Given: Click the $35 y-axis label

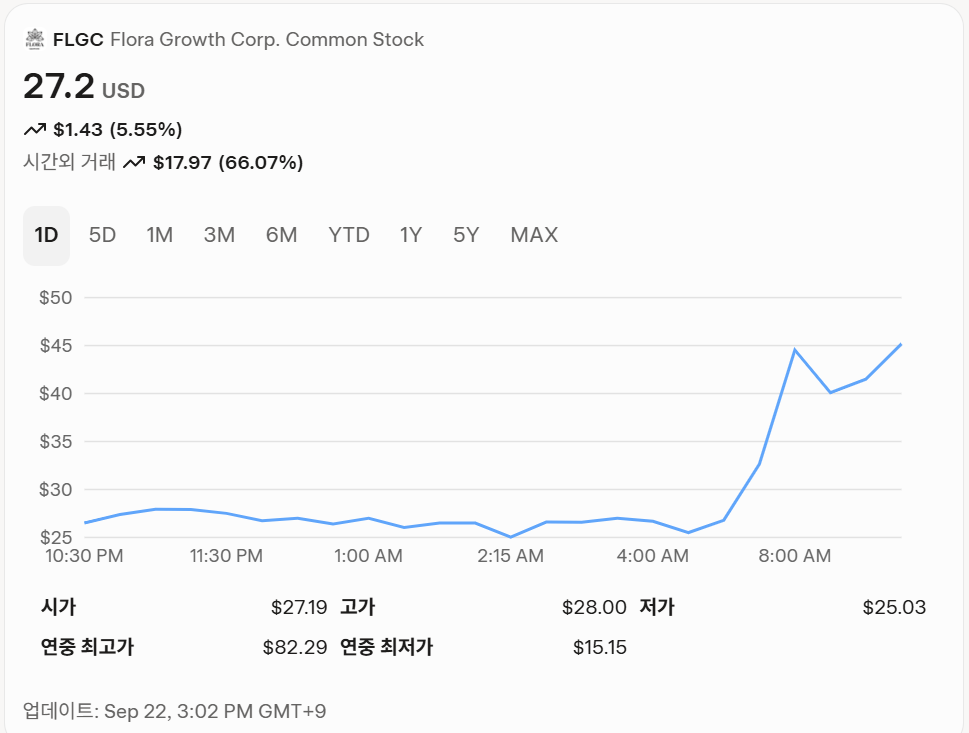Looking at the screenshot, I should pos(56,441).
